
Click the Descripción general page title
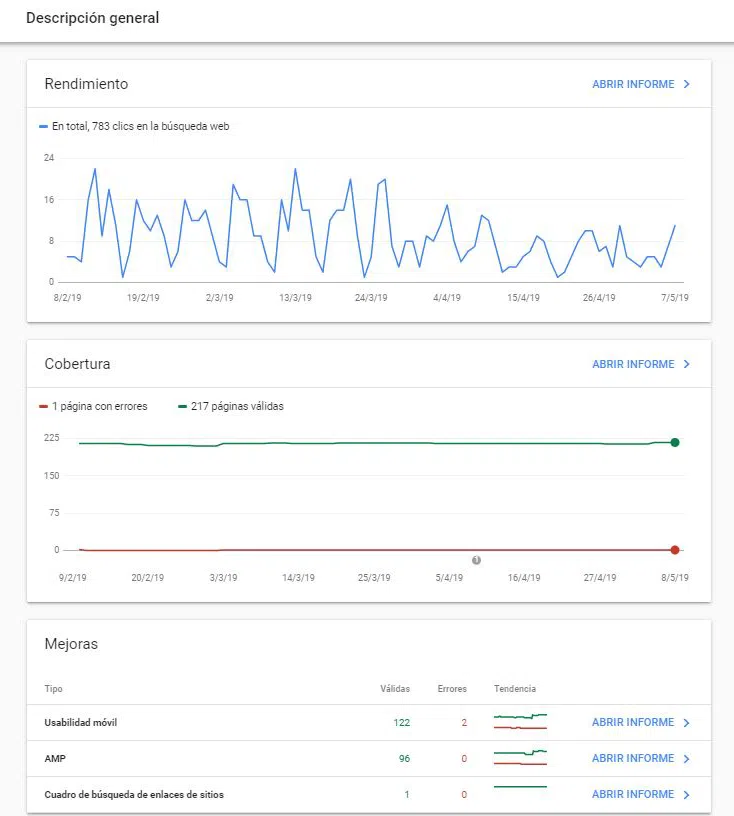click(x=93, y=18)
